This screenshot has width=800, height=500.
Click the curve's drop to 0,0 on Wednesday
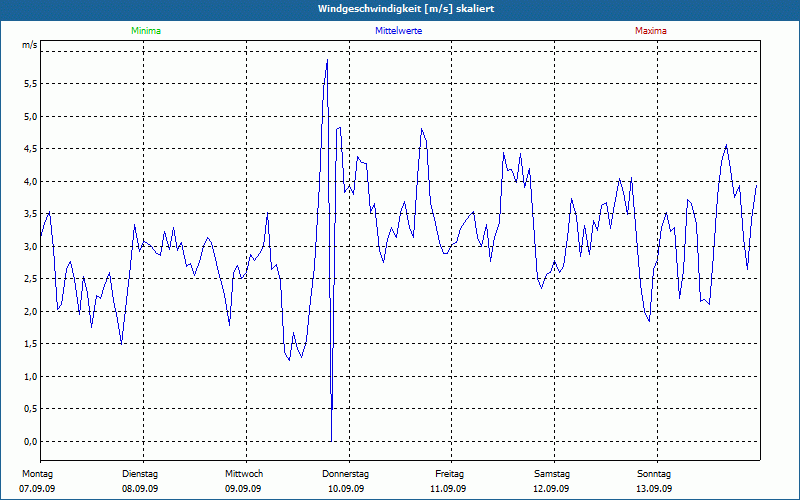(x=331, y=440)
